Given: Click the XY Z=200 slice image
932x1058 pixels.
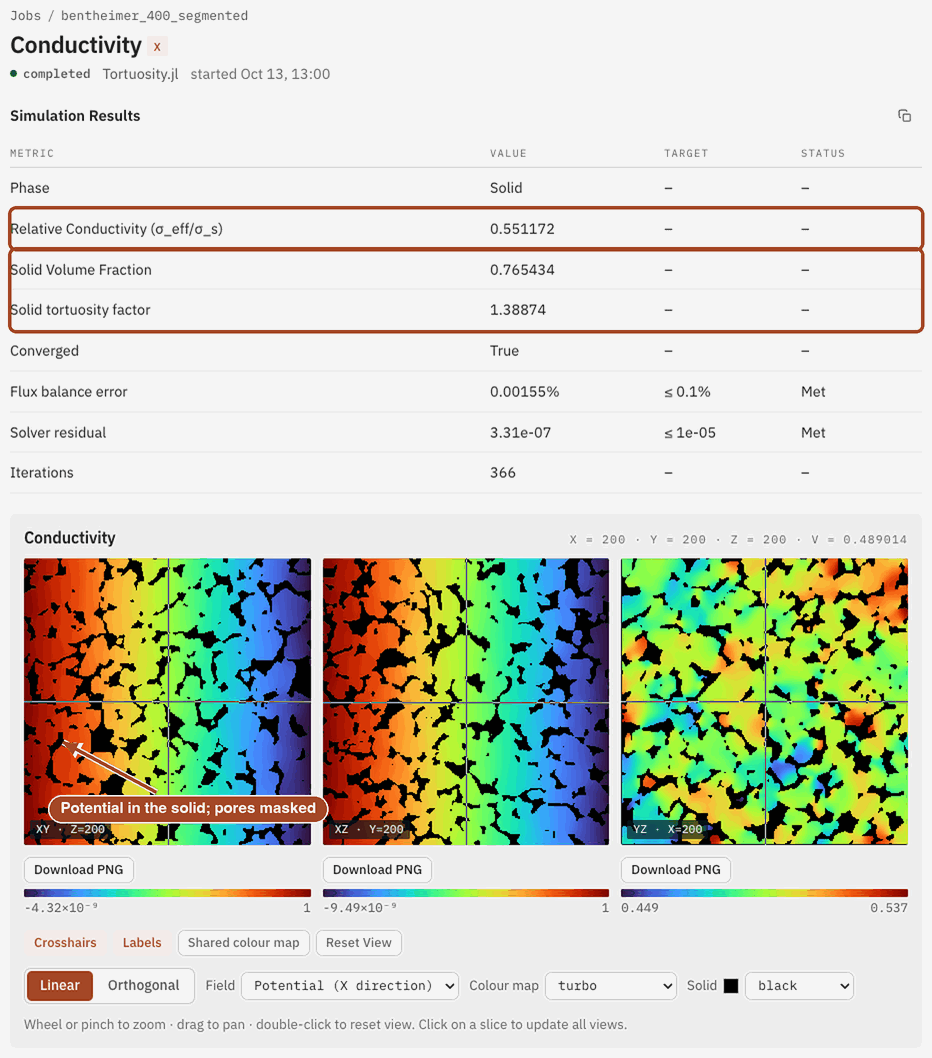Looking at the screenshot, I should [x=167, y=702].
